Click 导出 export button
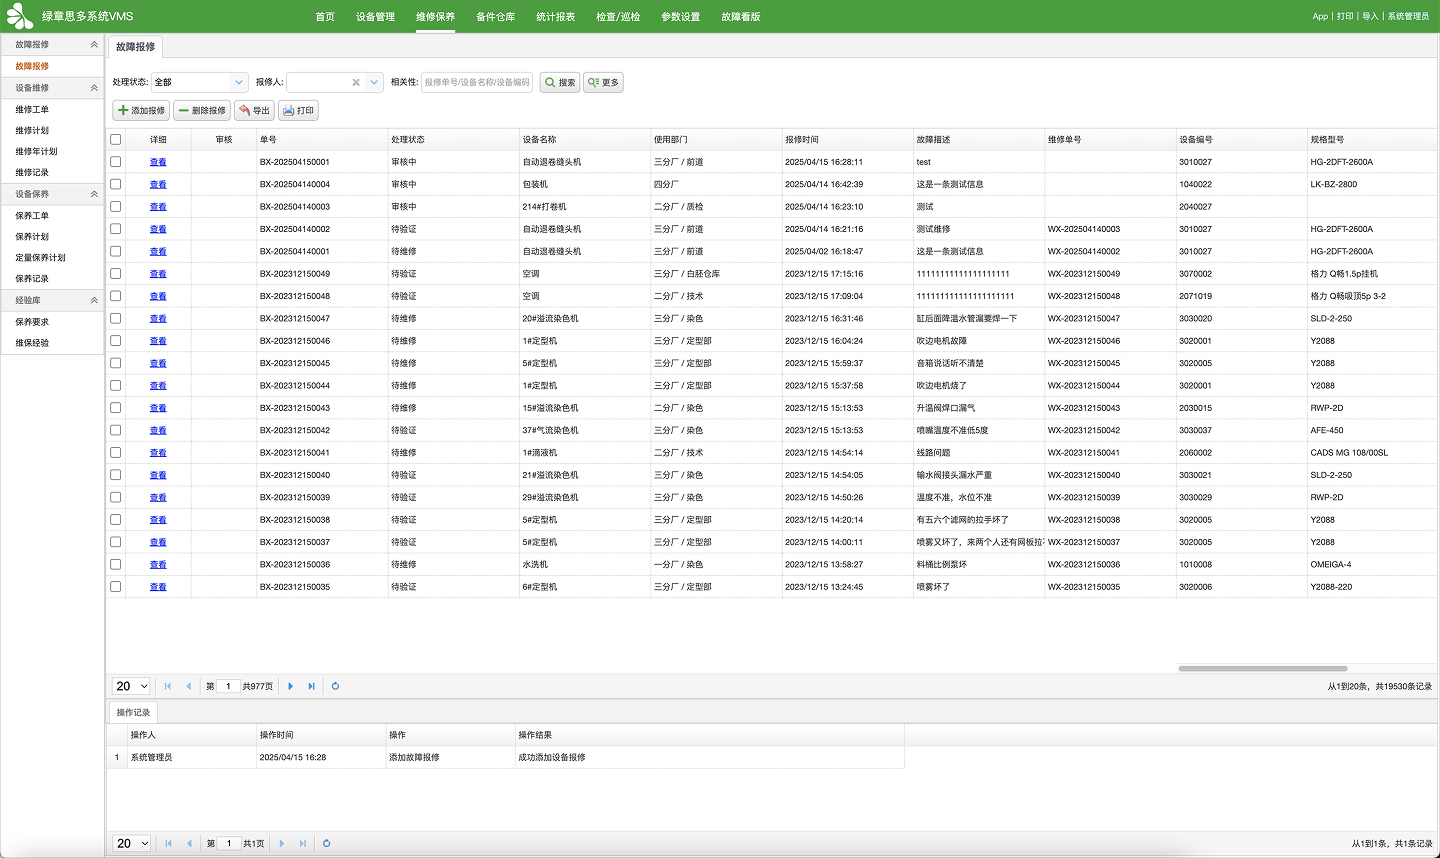The width and height of the screenshot is (1440, 858). click(254, 110)
